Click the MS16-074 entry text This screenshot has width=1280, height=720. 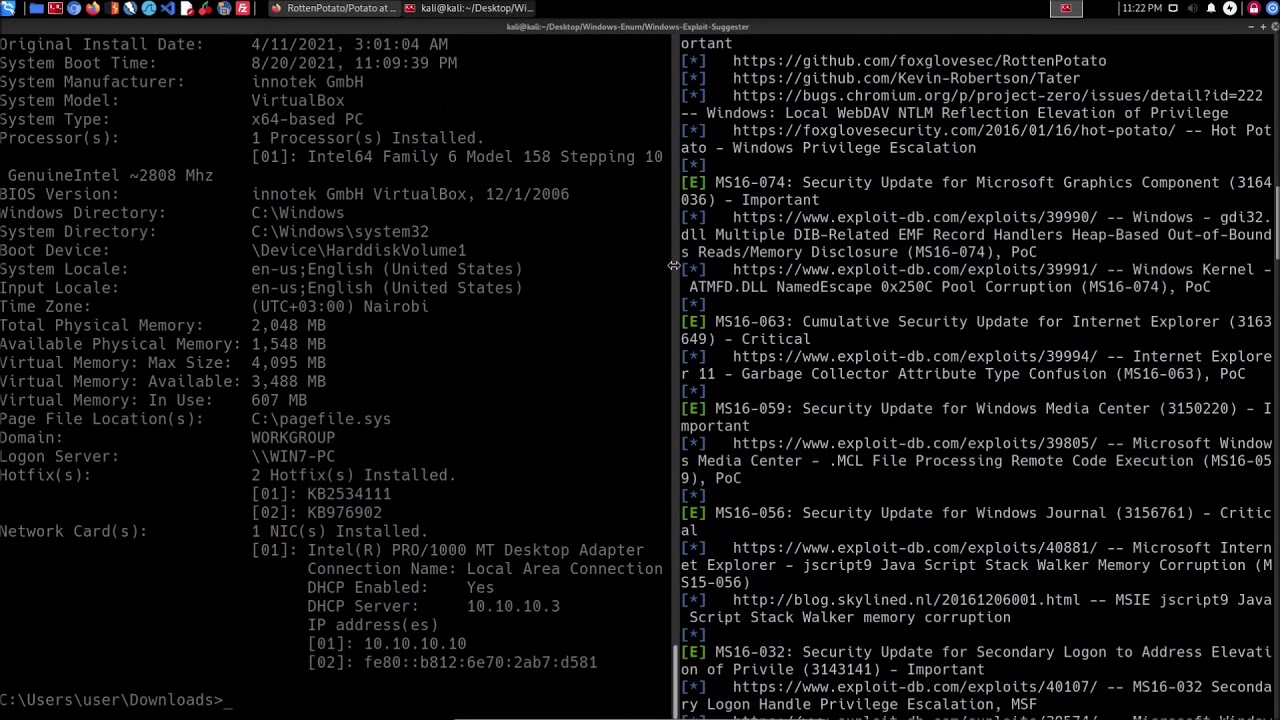pos(976,192)
